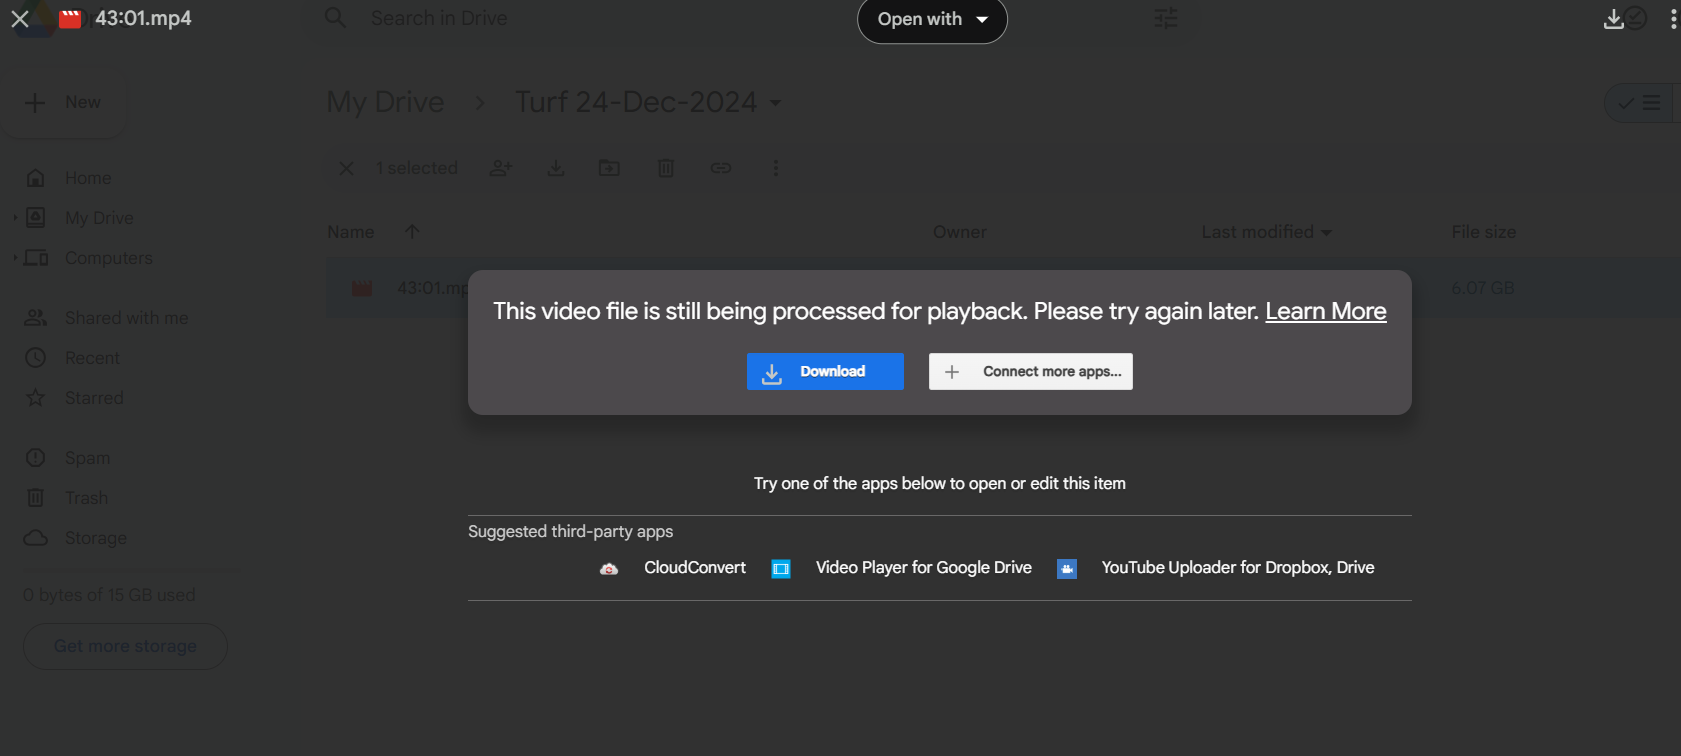Follow the Learn More link

click(1325, 311)
